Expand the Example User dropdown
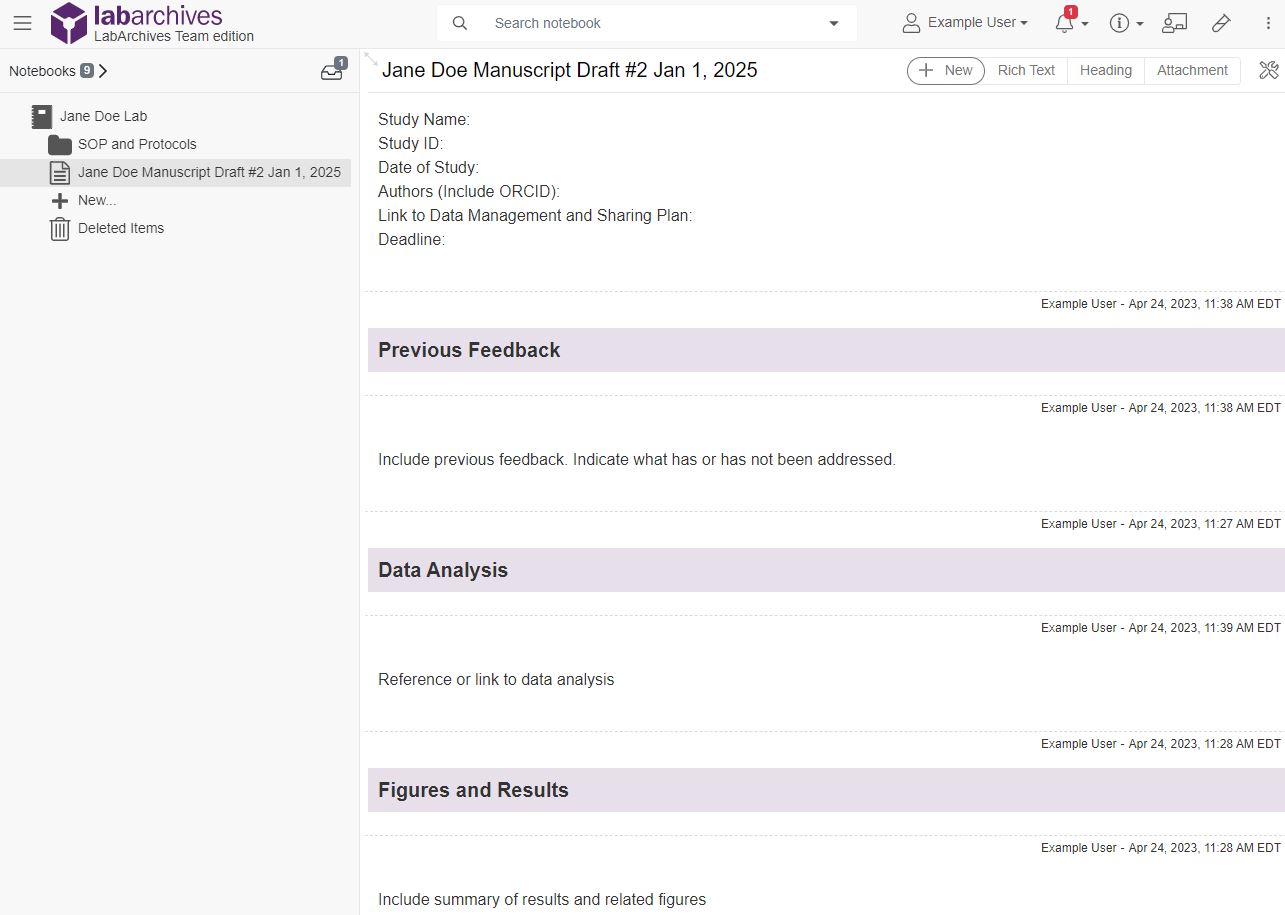1285x915 pixels. [x=963, y=22]
